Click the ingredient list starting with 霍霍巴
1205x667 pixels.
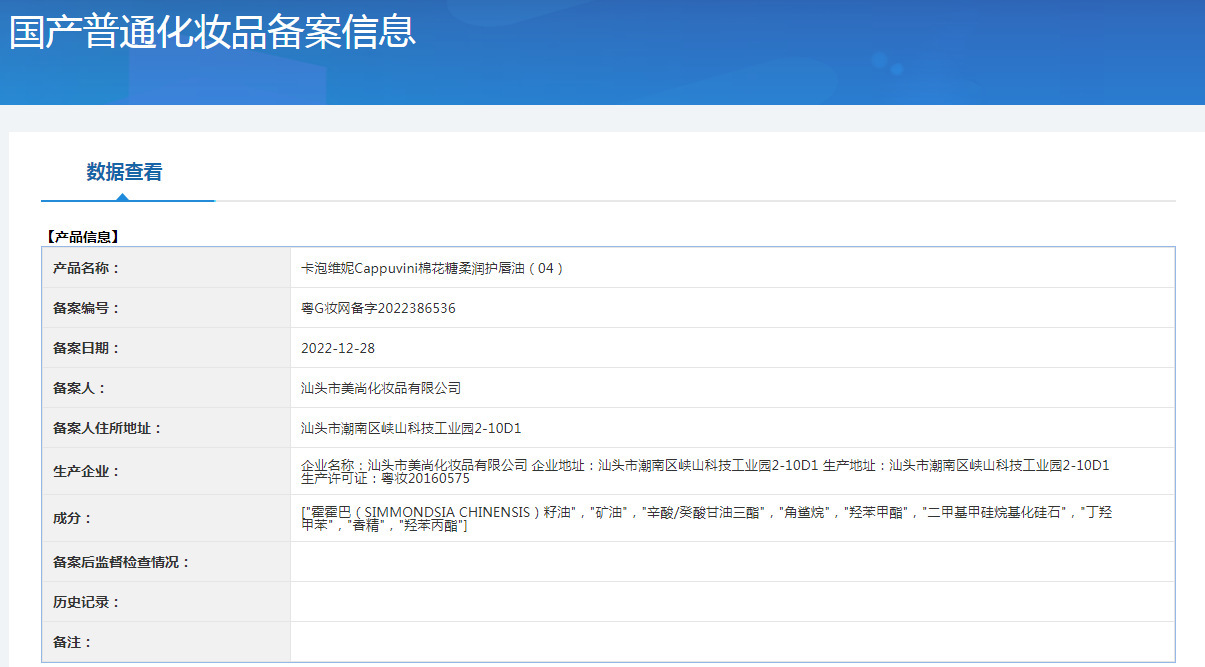(706, 519)
